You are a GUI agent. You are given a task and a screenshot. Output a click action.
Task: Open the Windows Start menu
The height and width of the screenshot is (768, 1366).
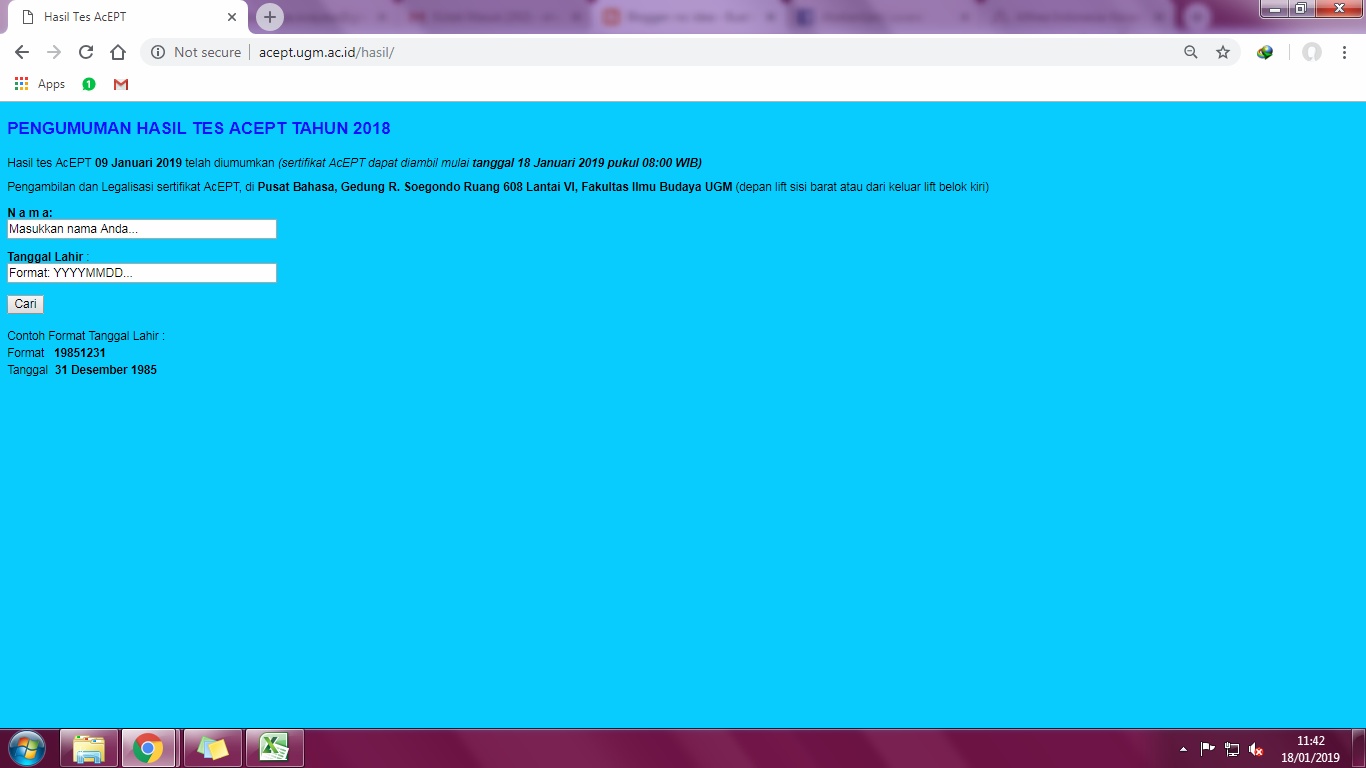coord(26,748)
